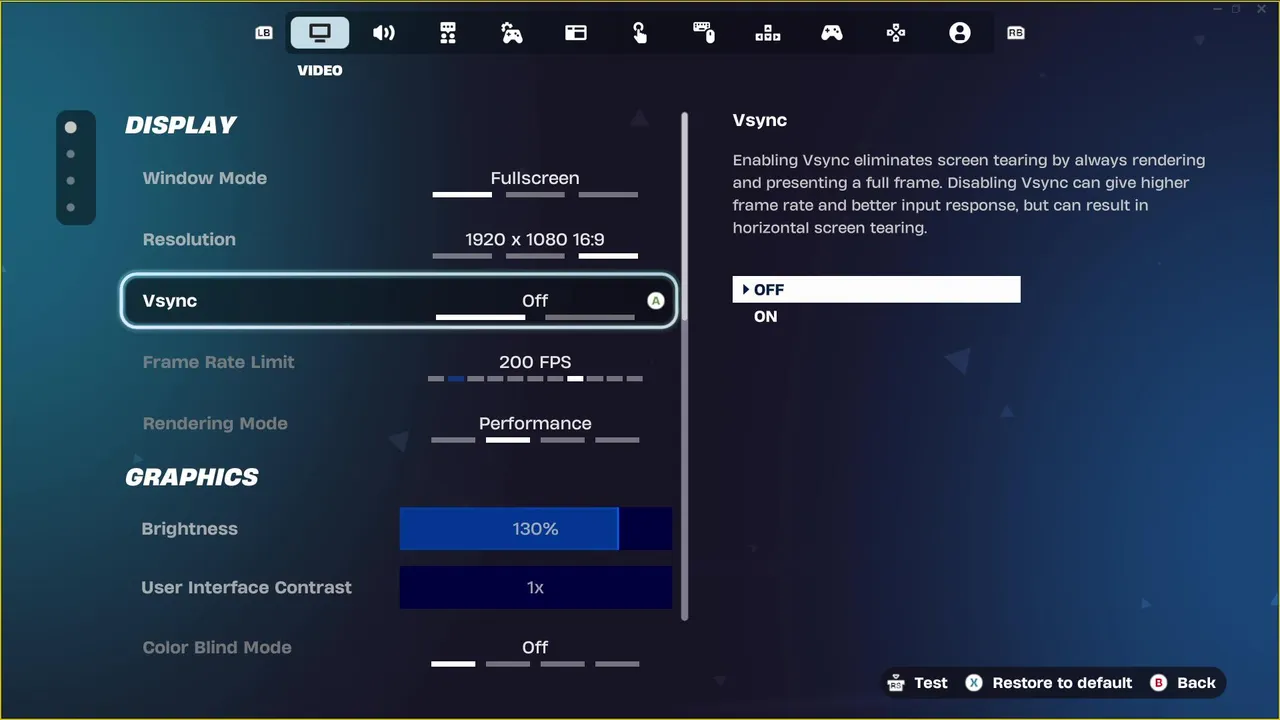Click the Frame Rate Limit label

[219, 362]
